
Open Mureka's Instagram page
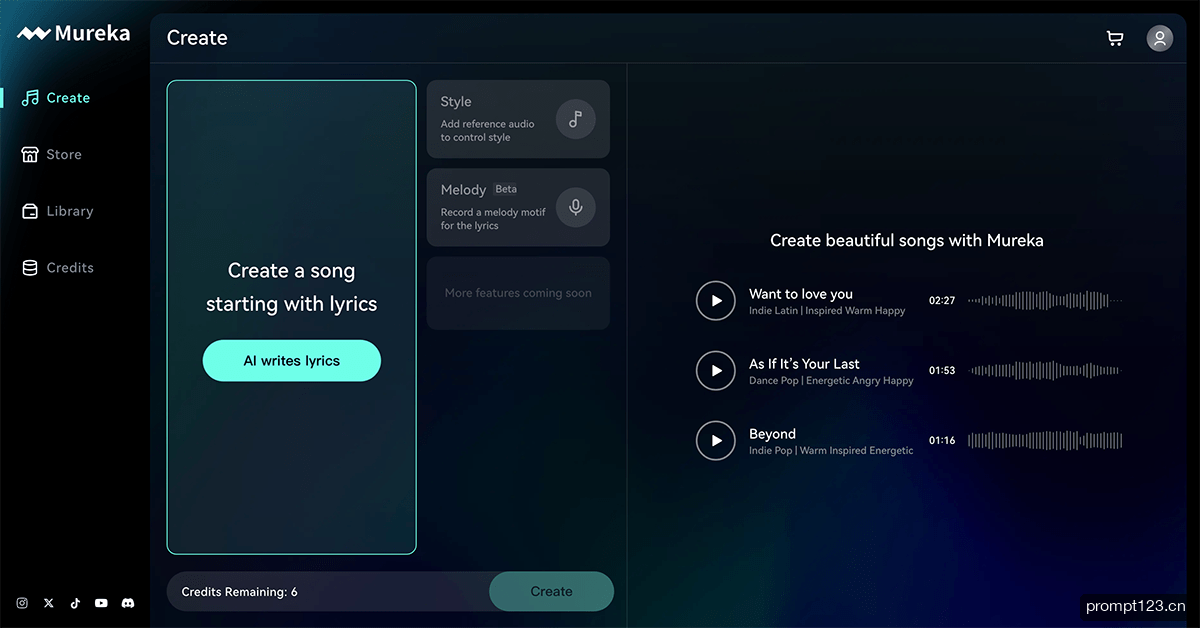(x=22, y=603)
